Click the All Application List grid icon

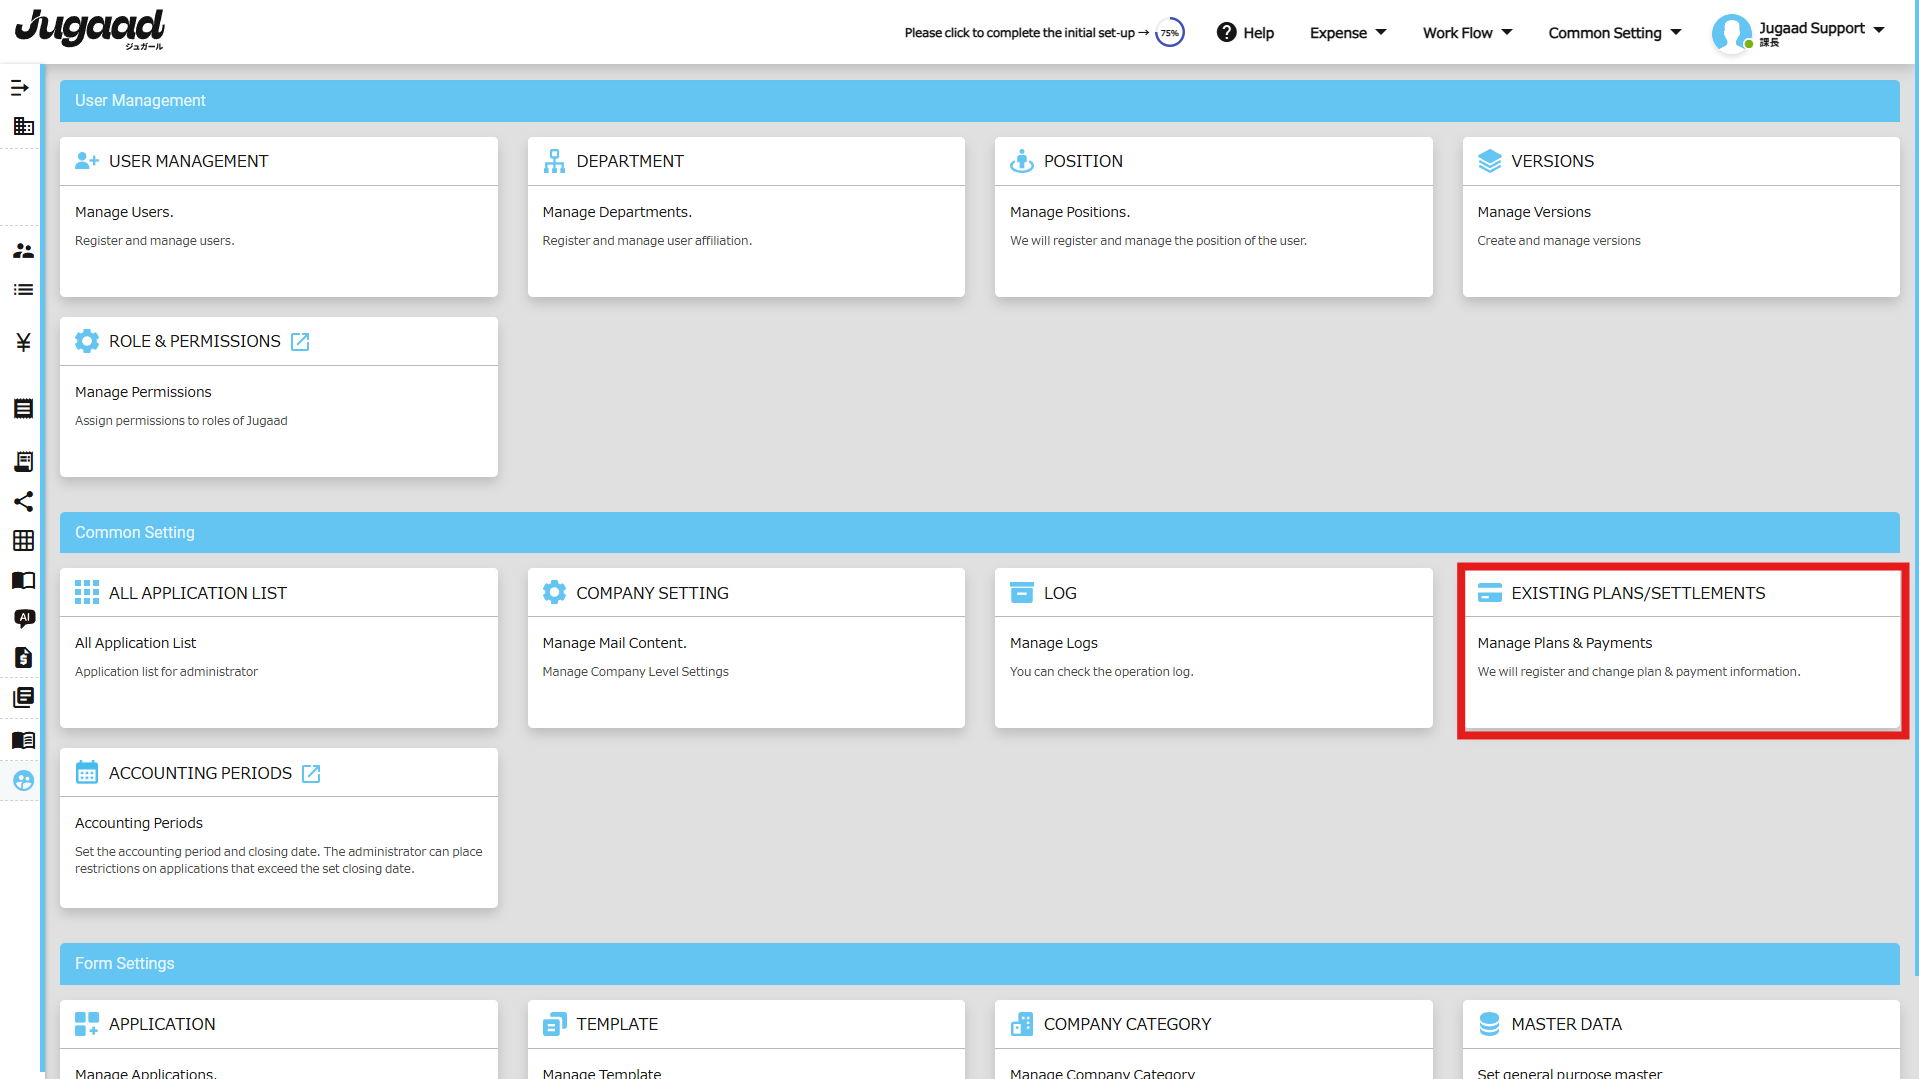pyautogui.click(x=87, y=593)
